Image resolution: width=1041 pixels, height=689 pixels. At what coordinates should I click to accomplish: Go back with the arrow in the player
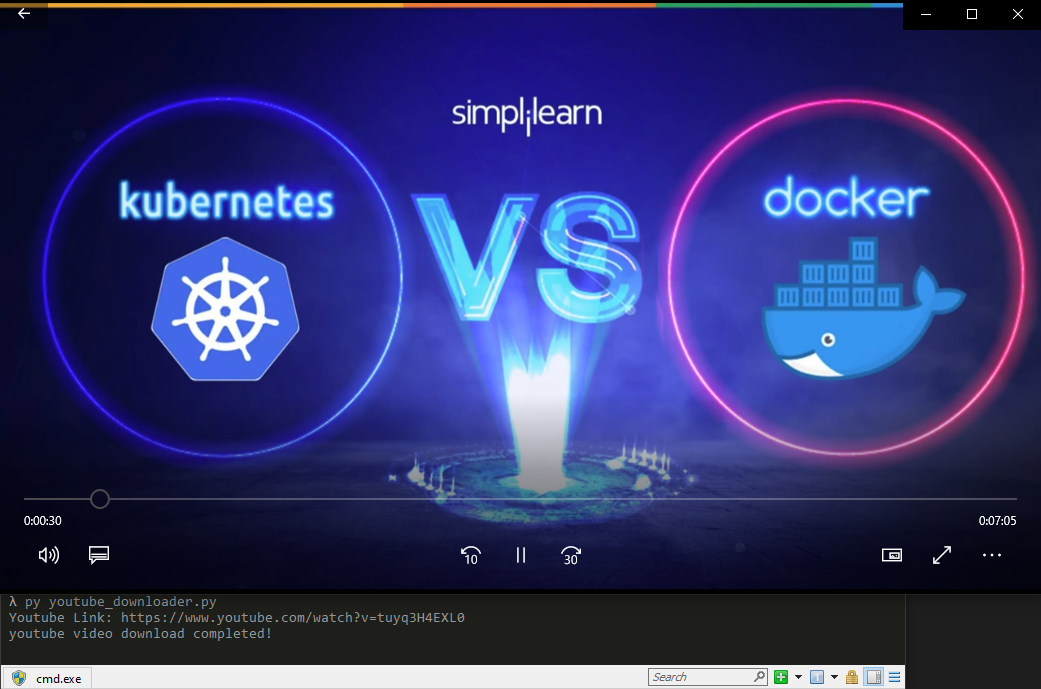click(24, 13)
